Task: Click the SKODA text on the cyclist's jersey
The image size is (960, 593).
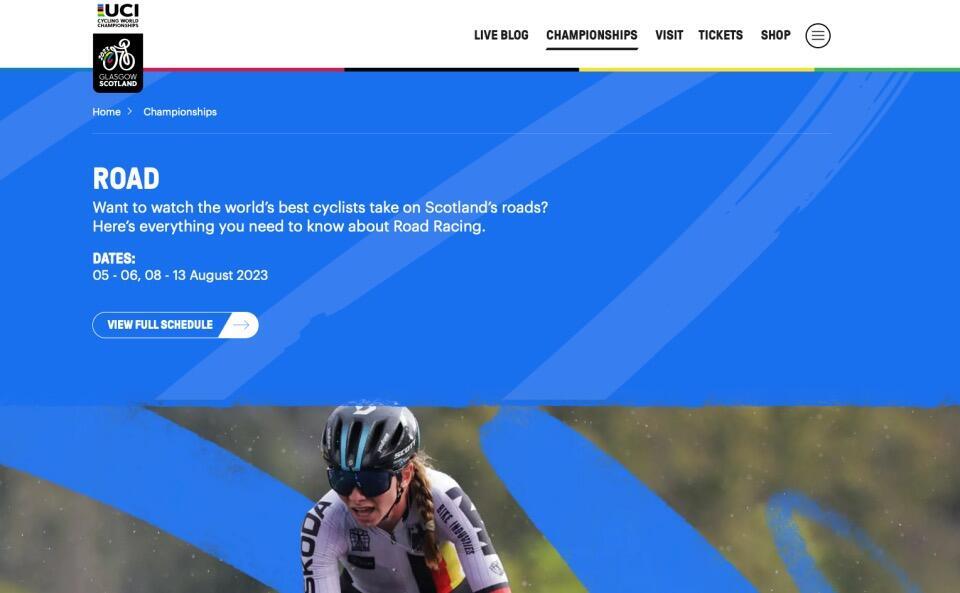Action: (314, 545)
